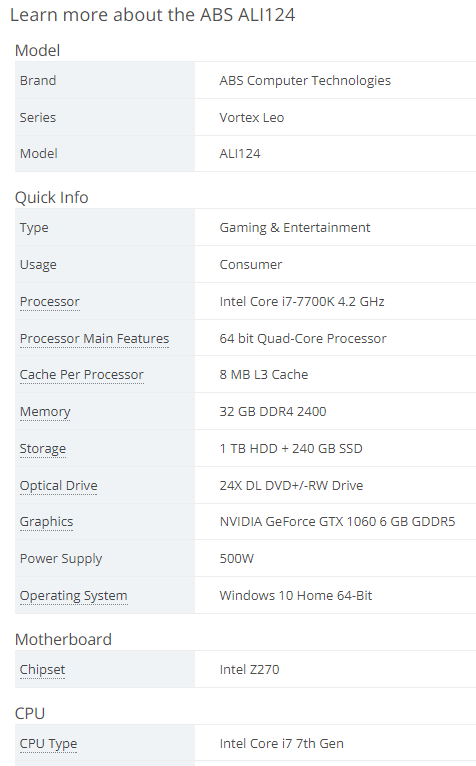
Task: Click the Motherboard section heading
Action: (x=63, y=639)
